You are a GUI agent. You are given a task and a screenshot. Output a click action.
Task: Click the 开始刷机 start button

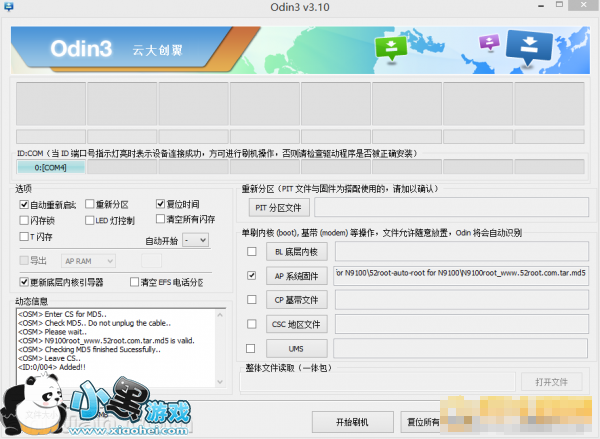352,422
